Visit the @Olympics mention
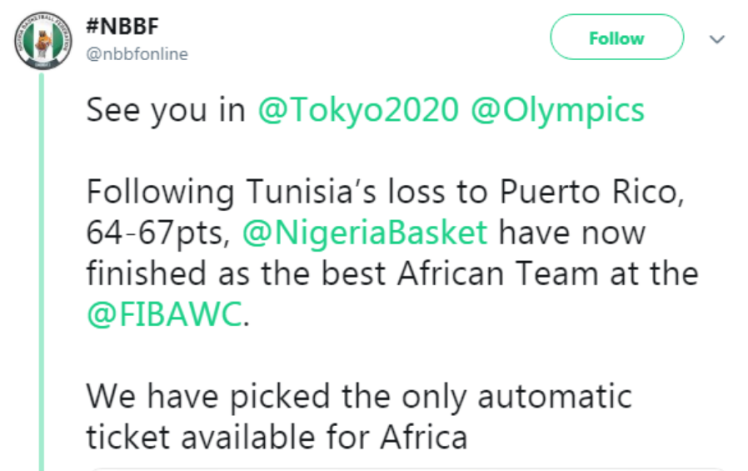Screen dimensions: 748x471 pos(558,111)
